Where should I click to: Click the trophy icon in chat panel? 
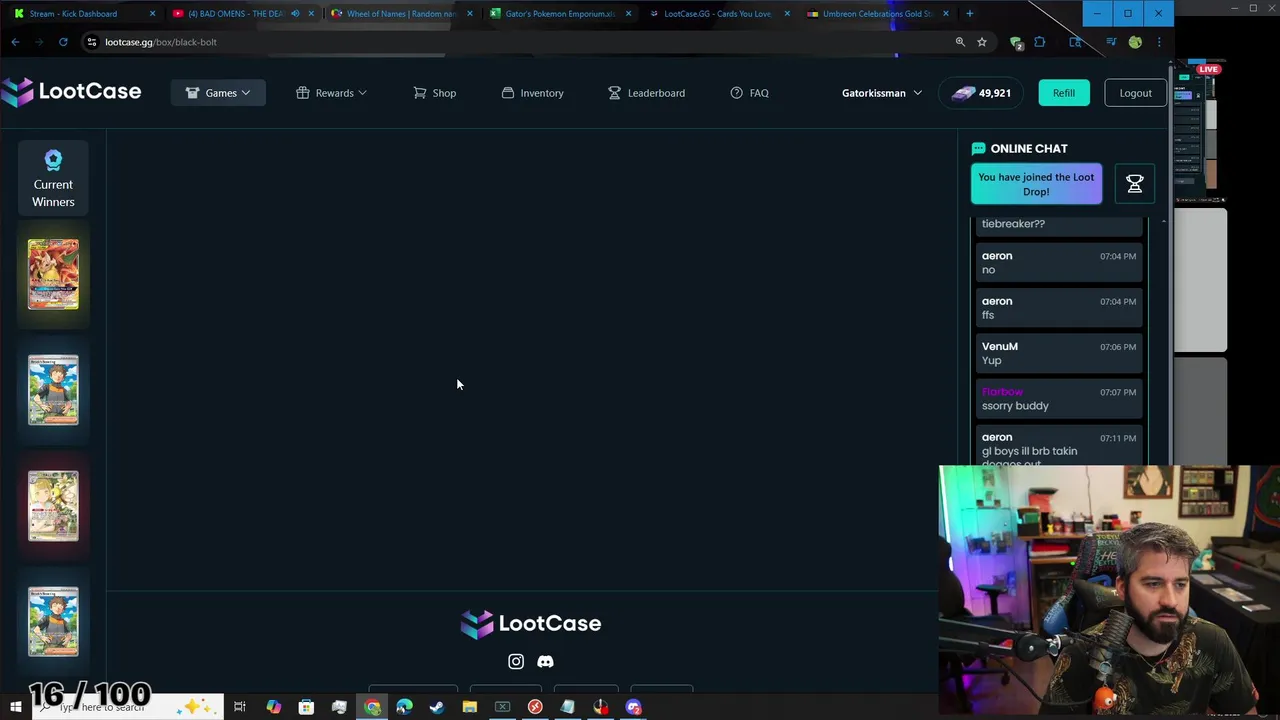coord(1135,184)
